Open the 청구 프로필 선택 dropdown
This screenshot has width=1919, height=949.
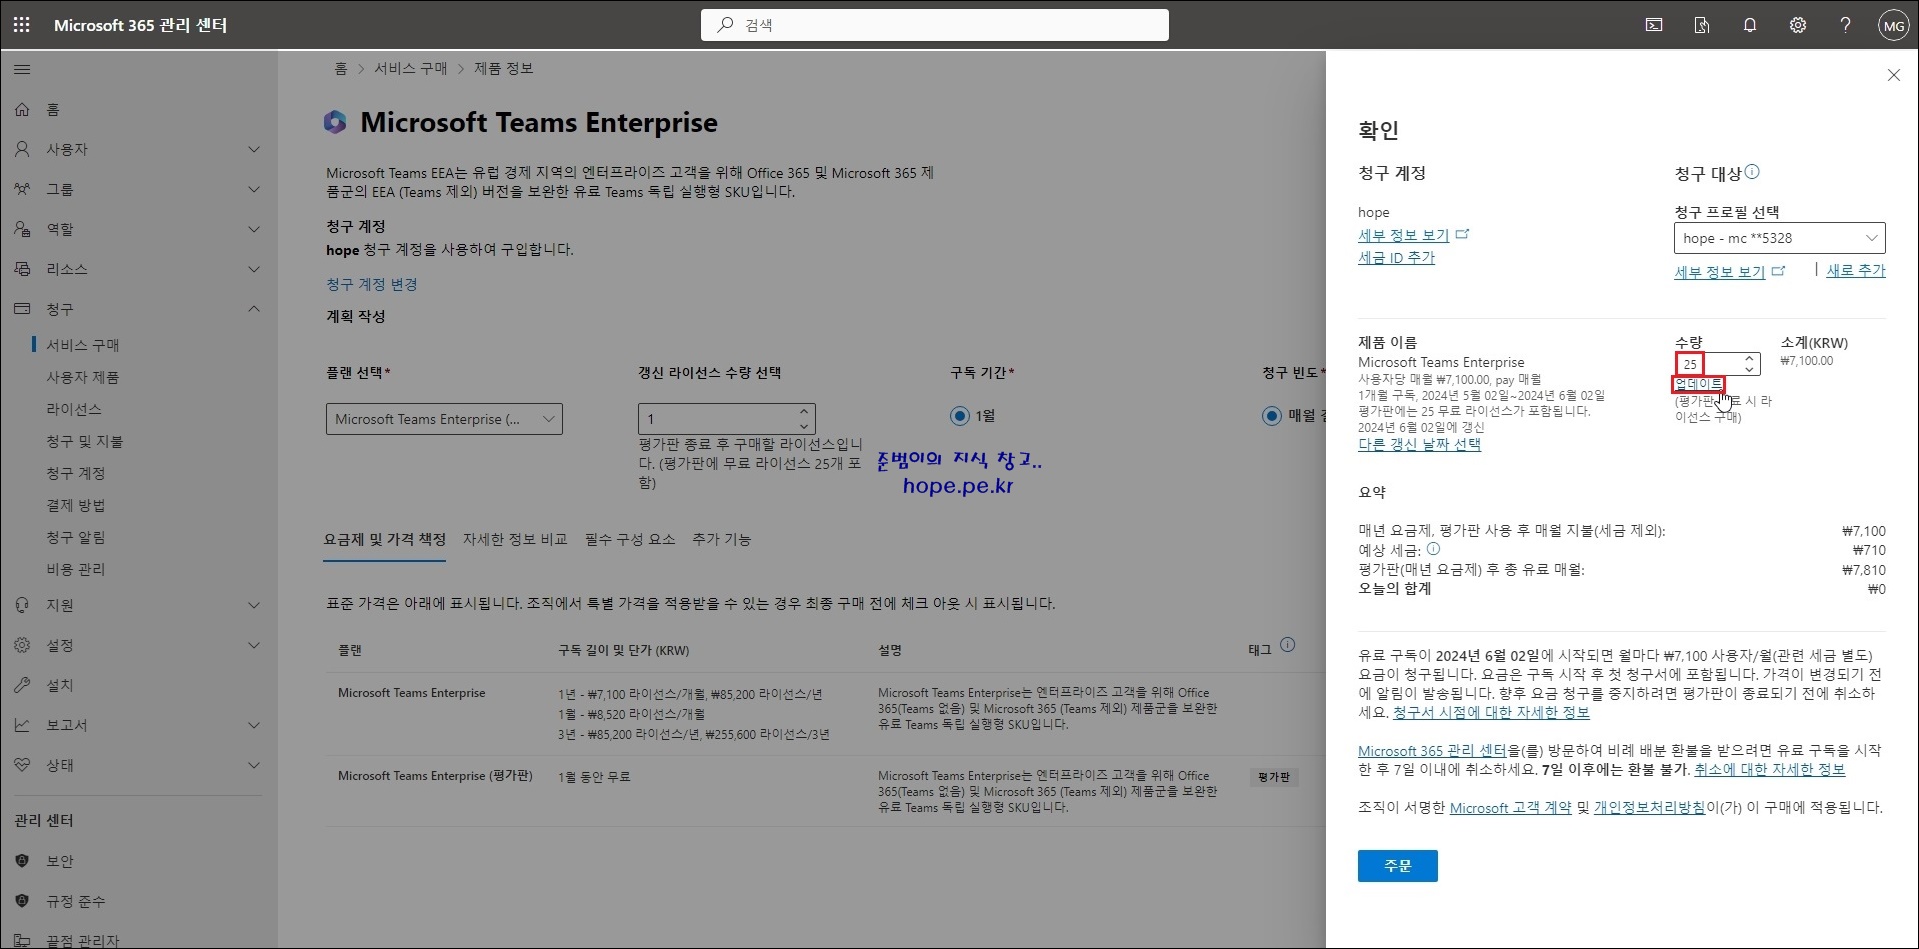pyautogui.click(x=1779, y=238)
